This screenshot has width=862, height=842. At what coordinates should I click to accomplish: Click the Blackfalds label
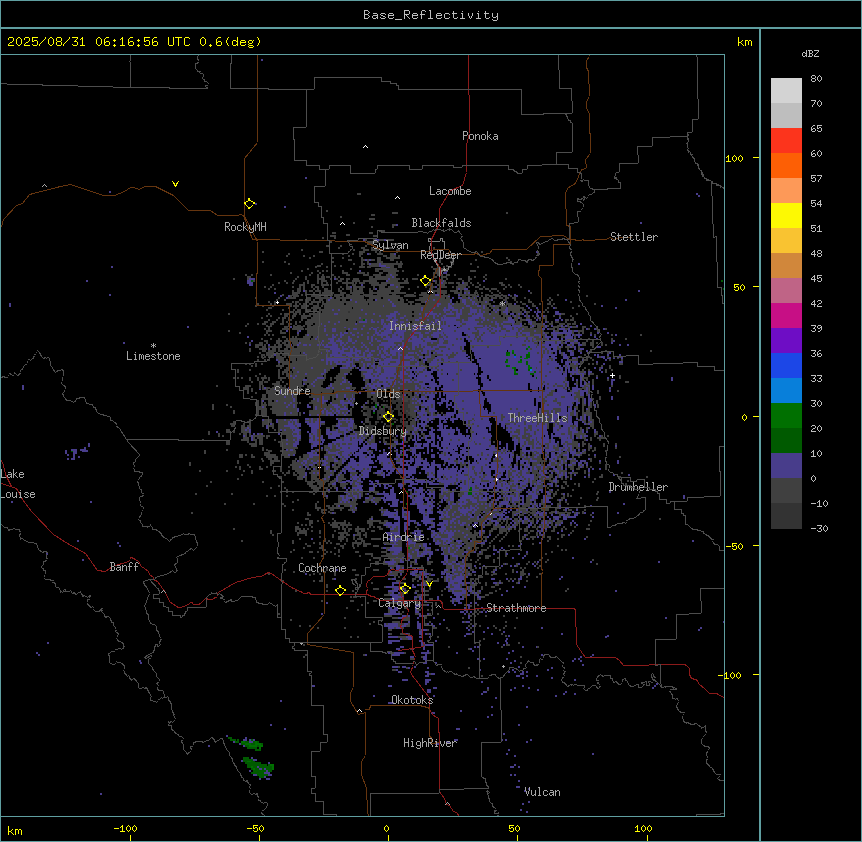click(441, 223)
